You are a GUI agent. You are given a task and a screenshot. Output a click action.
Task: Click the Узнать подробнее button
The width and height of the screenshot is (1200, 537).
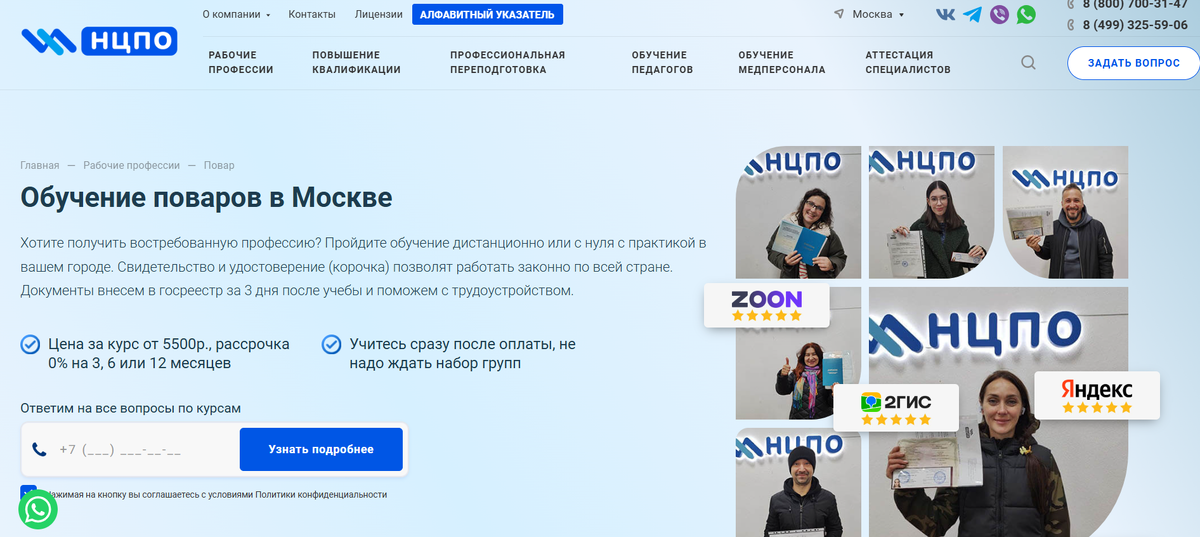(321, 450)
